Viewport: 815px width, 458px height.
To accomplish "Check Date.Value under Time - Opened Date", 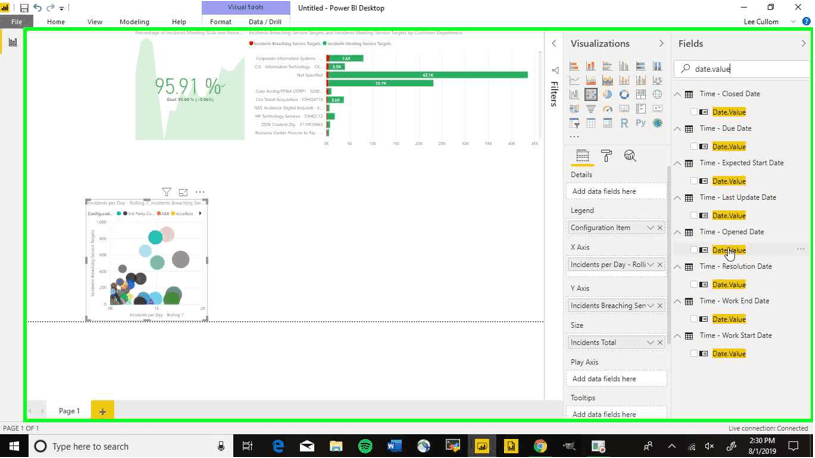I will click(x=694, y=250).
